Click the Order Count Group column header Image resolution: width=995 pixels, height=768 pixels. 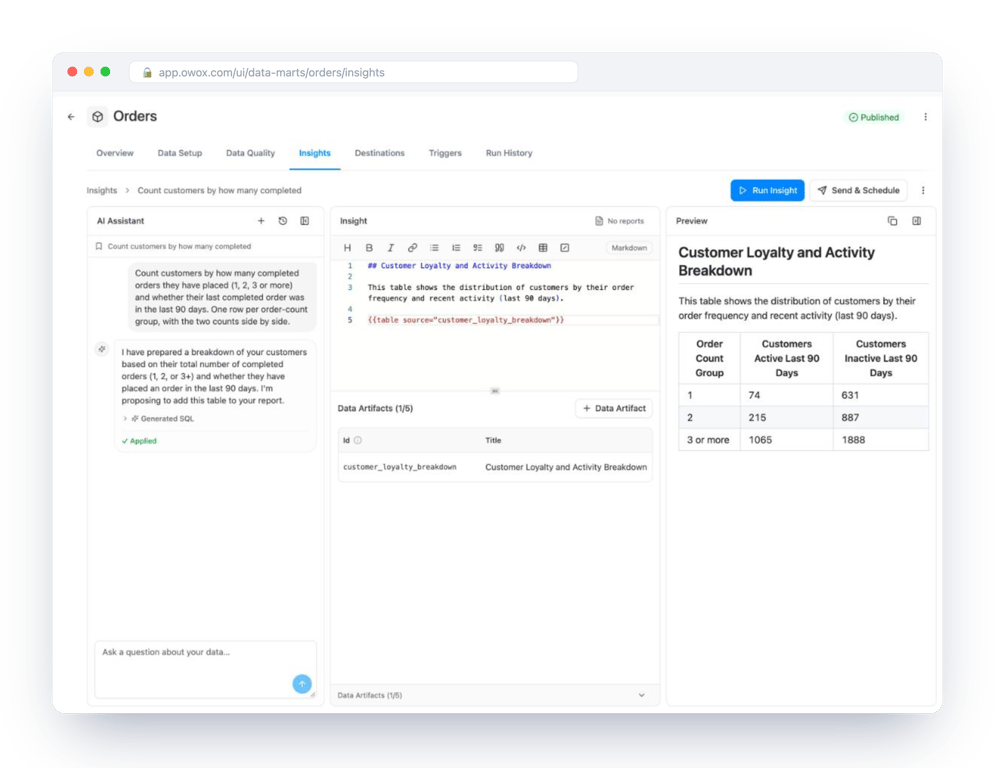click(709, 359)
